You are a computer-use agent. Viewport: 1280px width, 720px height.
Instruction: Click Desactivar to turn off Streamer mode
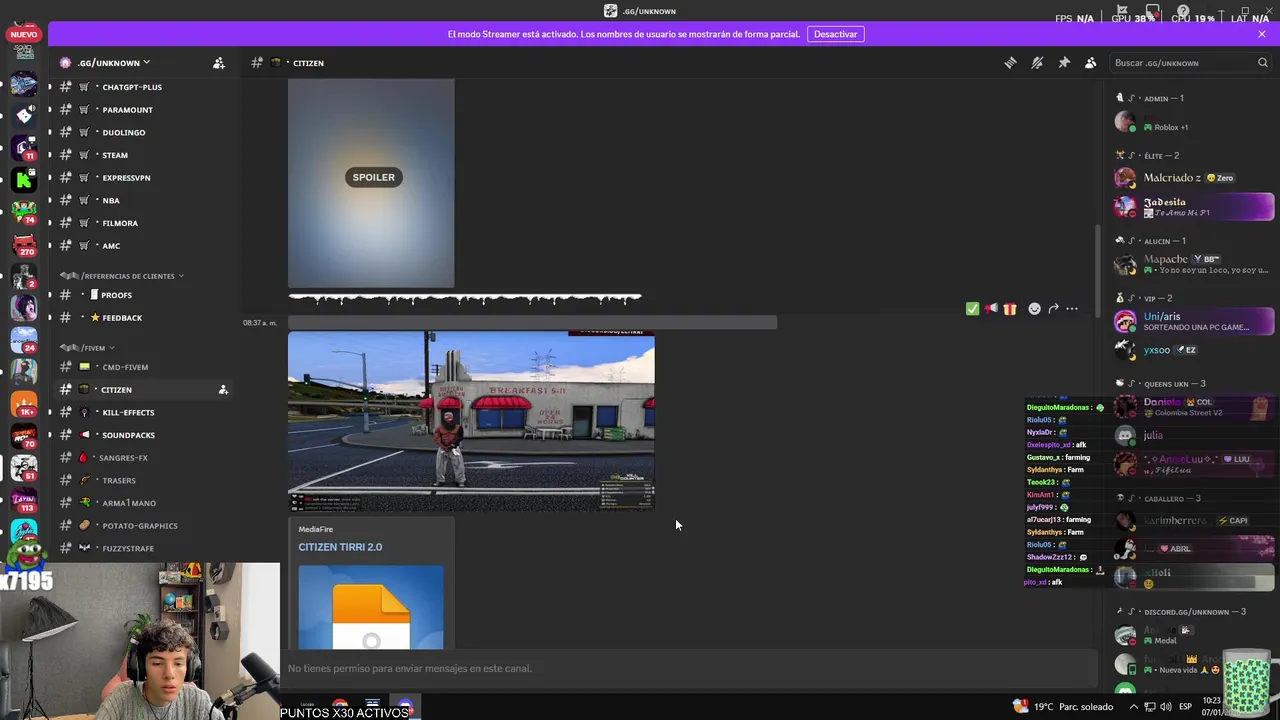coord(835,34)
